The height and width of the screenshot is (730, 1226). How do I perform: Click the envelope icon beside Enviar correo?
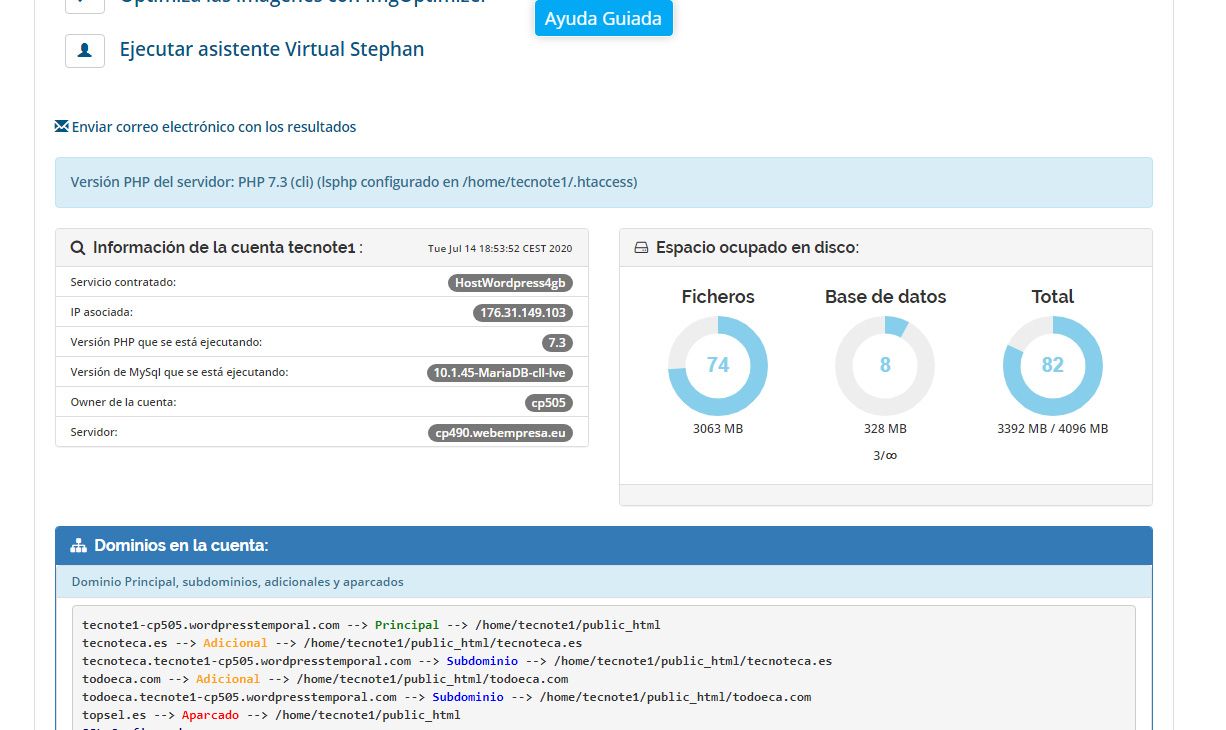62,126
